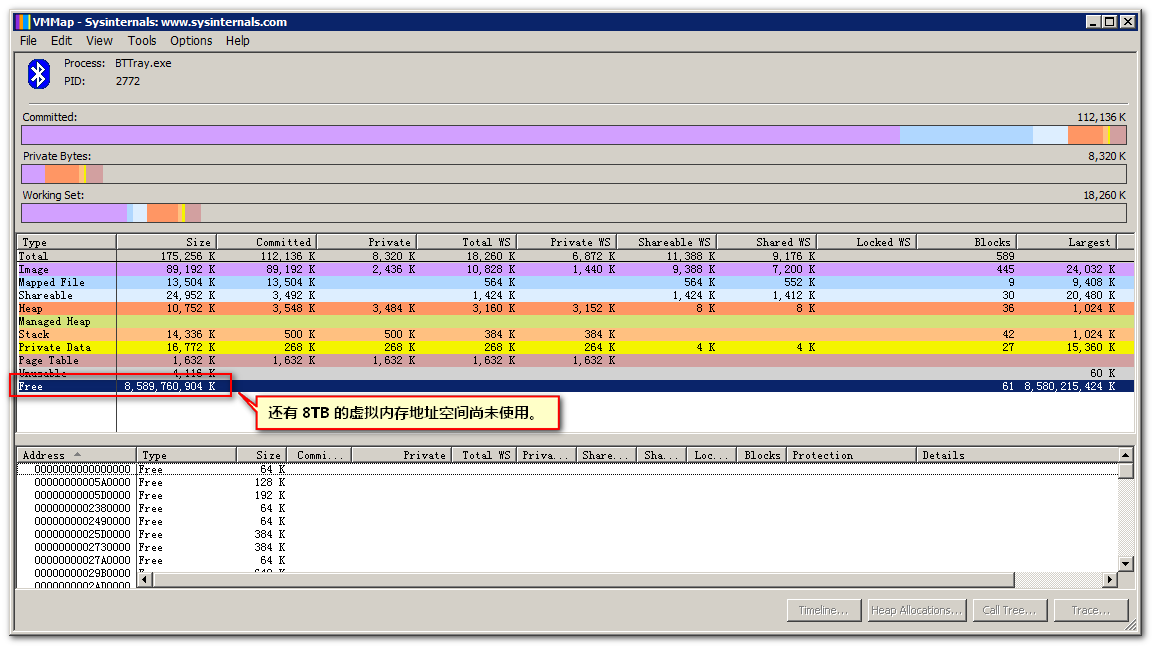This screenshot has height=646, width=1152.
Task: Click the Private Bytes usage bar
Action: coord(574,174)
